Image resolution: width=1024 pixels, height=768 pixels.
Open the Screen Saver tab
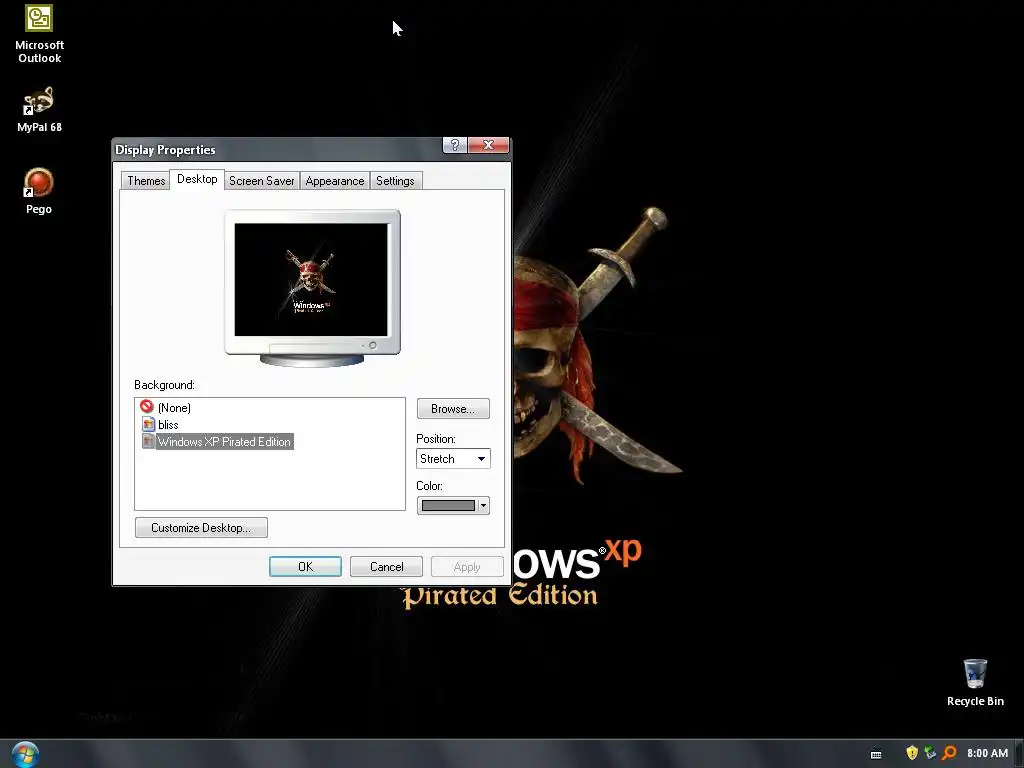tap(262, 181)
